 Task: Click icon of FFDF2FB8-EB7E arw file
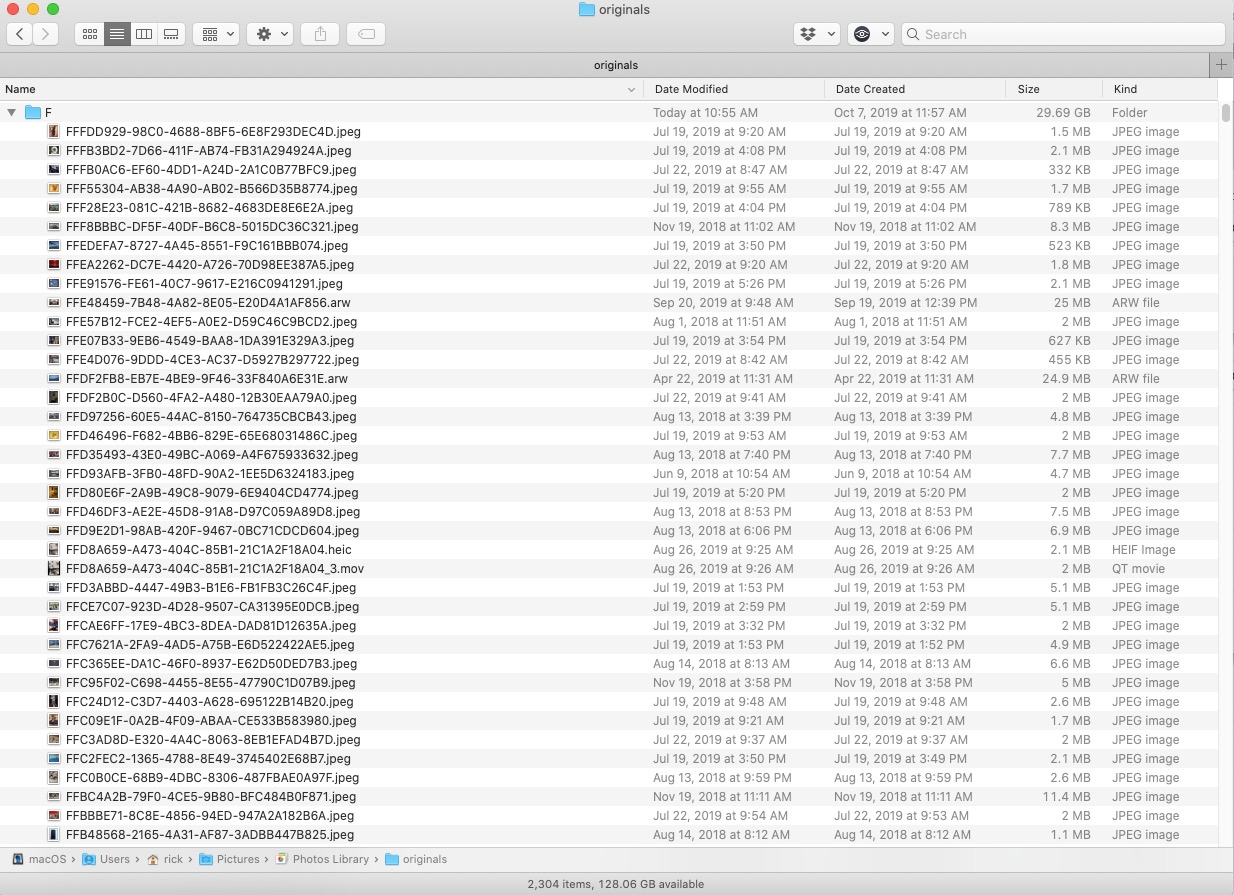[54, 379]
